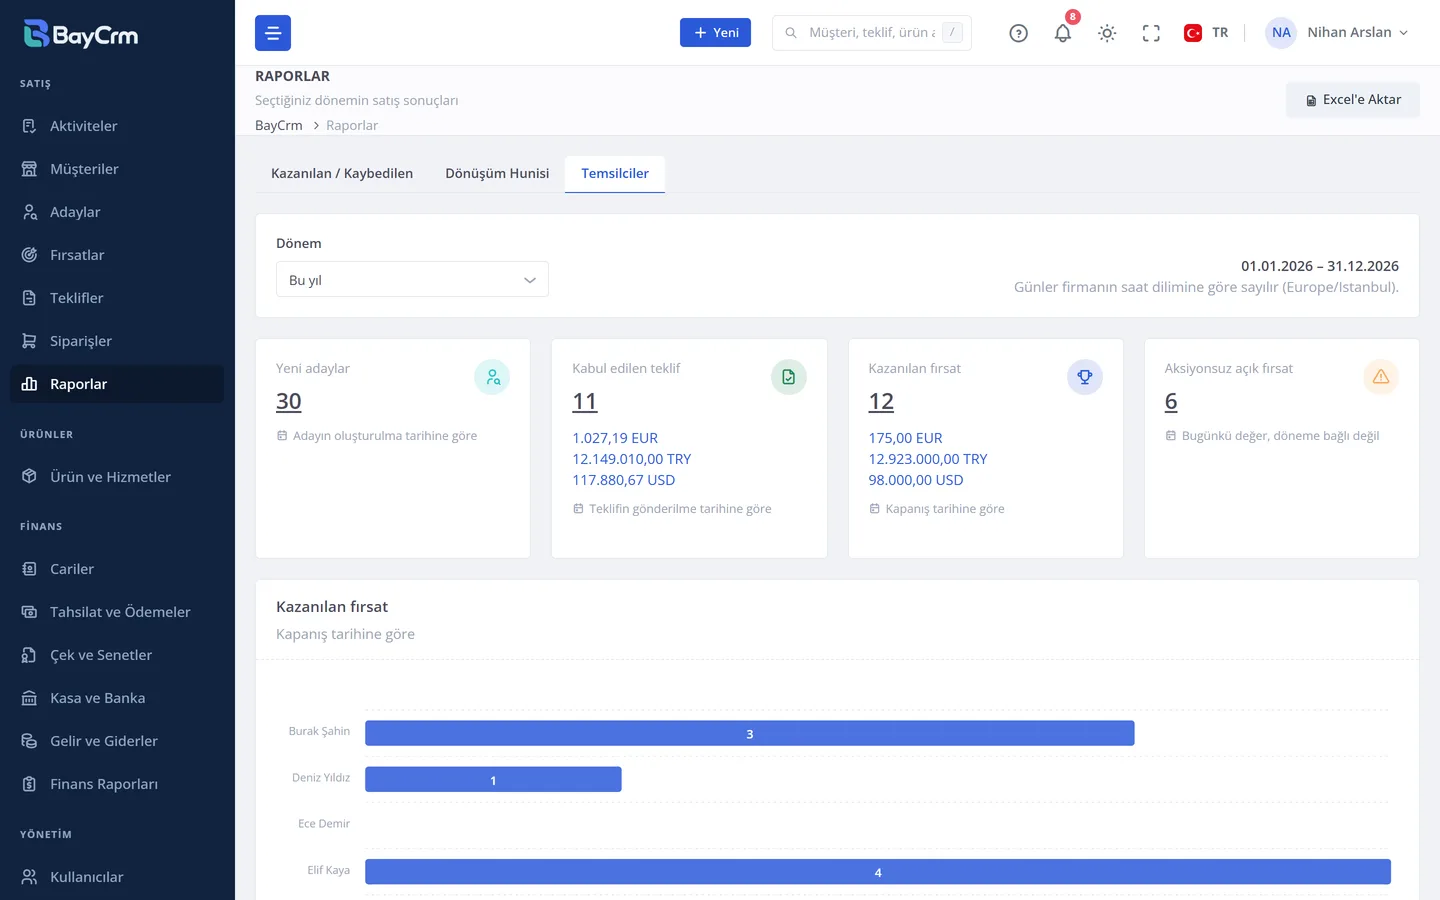The image size is (1440, 900).
Task: Switch to Kazanılan / Kaybedilen tab
Action: tap(342, 173)
